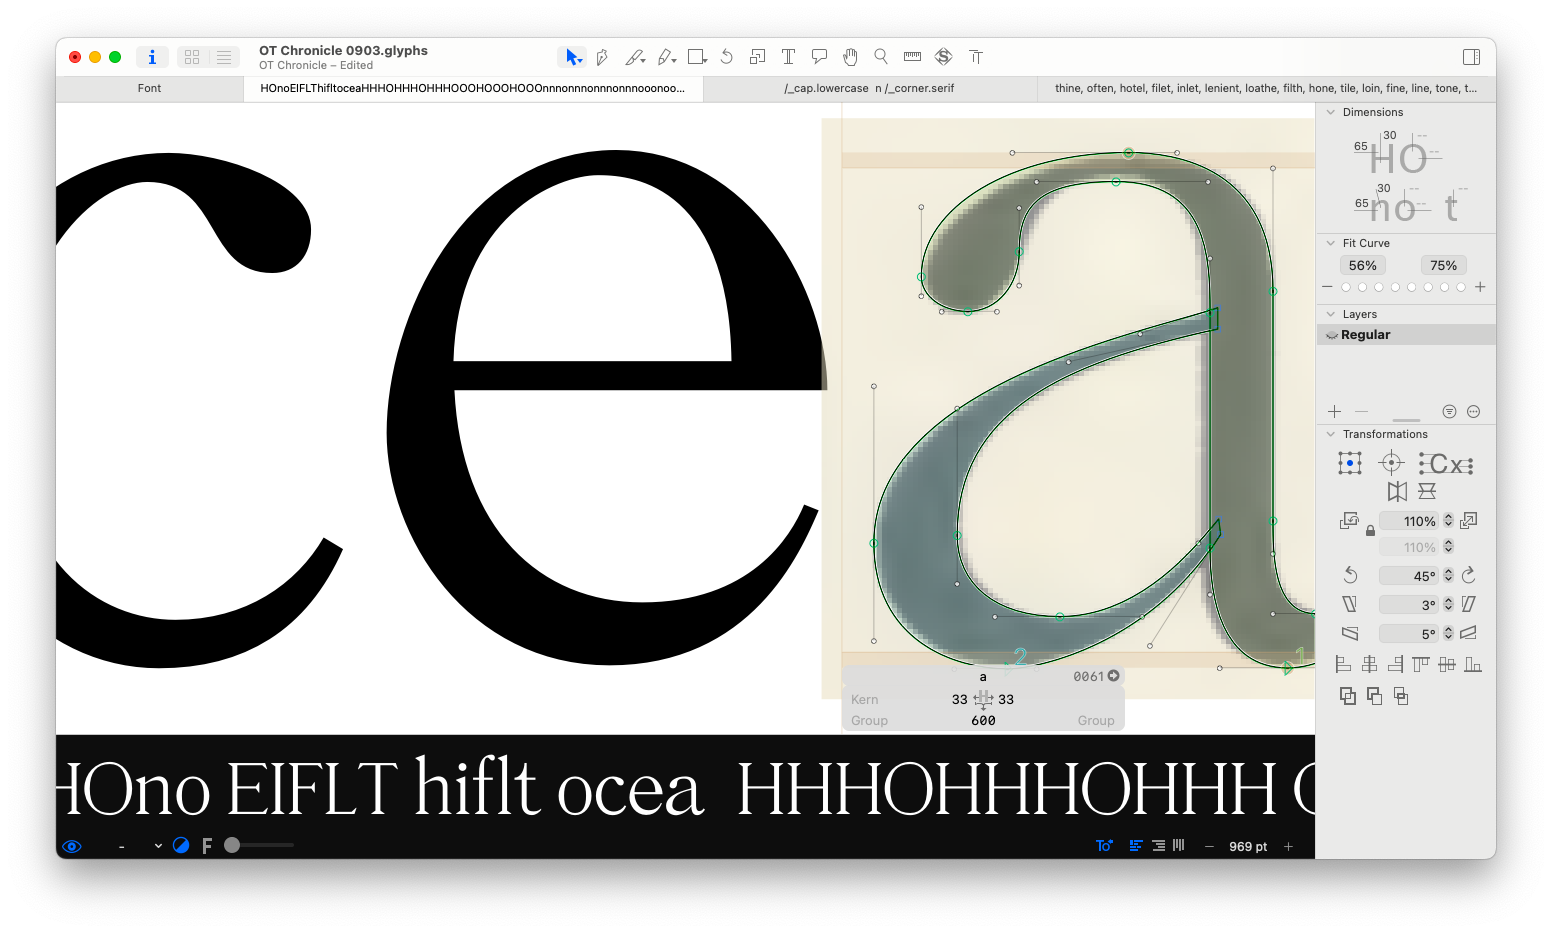This screenshot has width=1552, height=933.
Task: Activate the Hand tool
Action: 850,57
